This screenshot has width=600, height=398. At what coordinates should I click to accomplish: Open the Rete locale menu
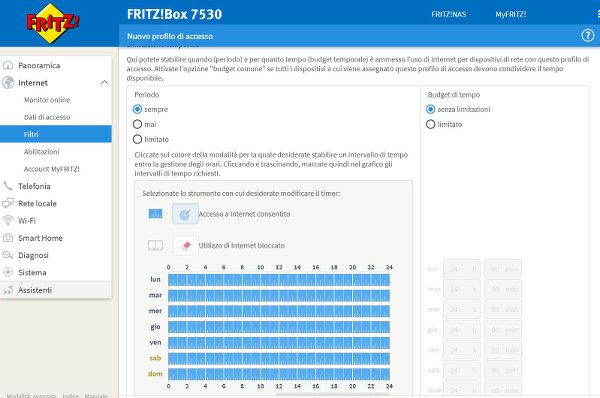[x=56, y=203]
